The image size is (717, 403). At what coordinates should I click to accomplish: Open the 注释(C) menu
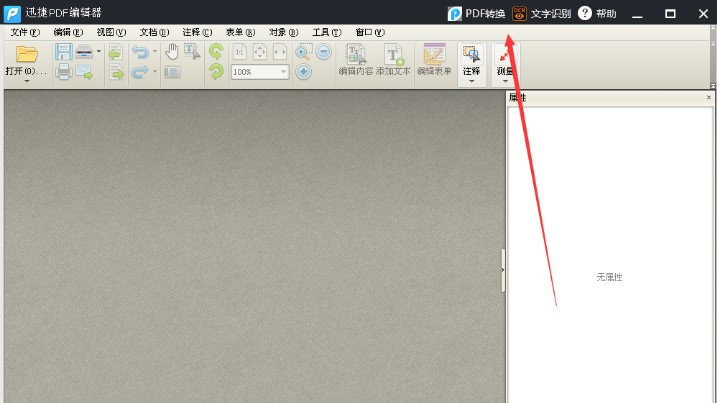click(x=197, y=32)
